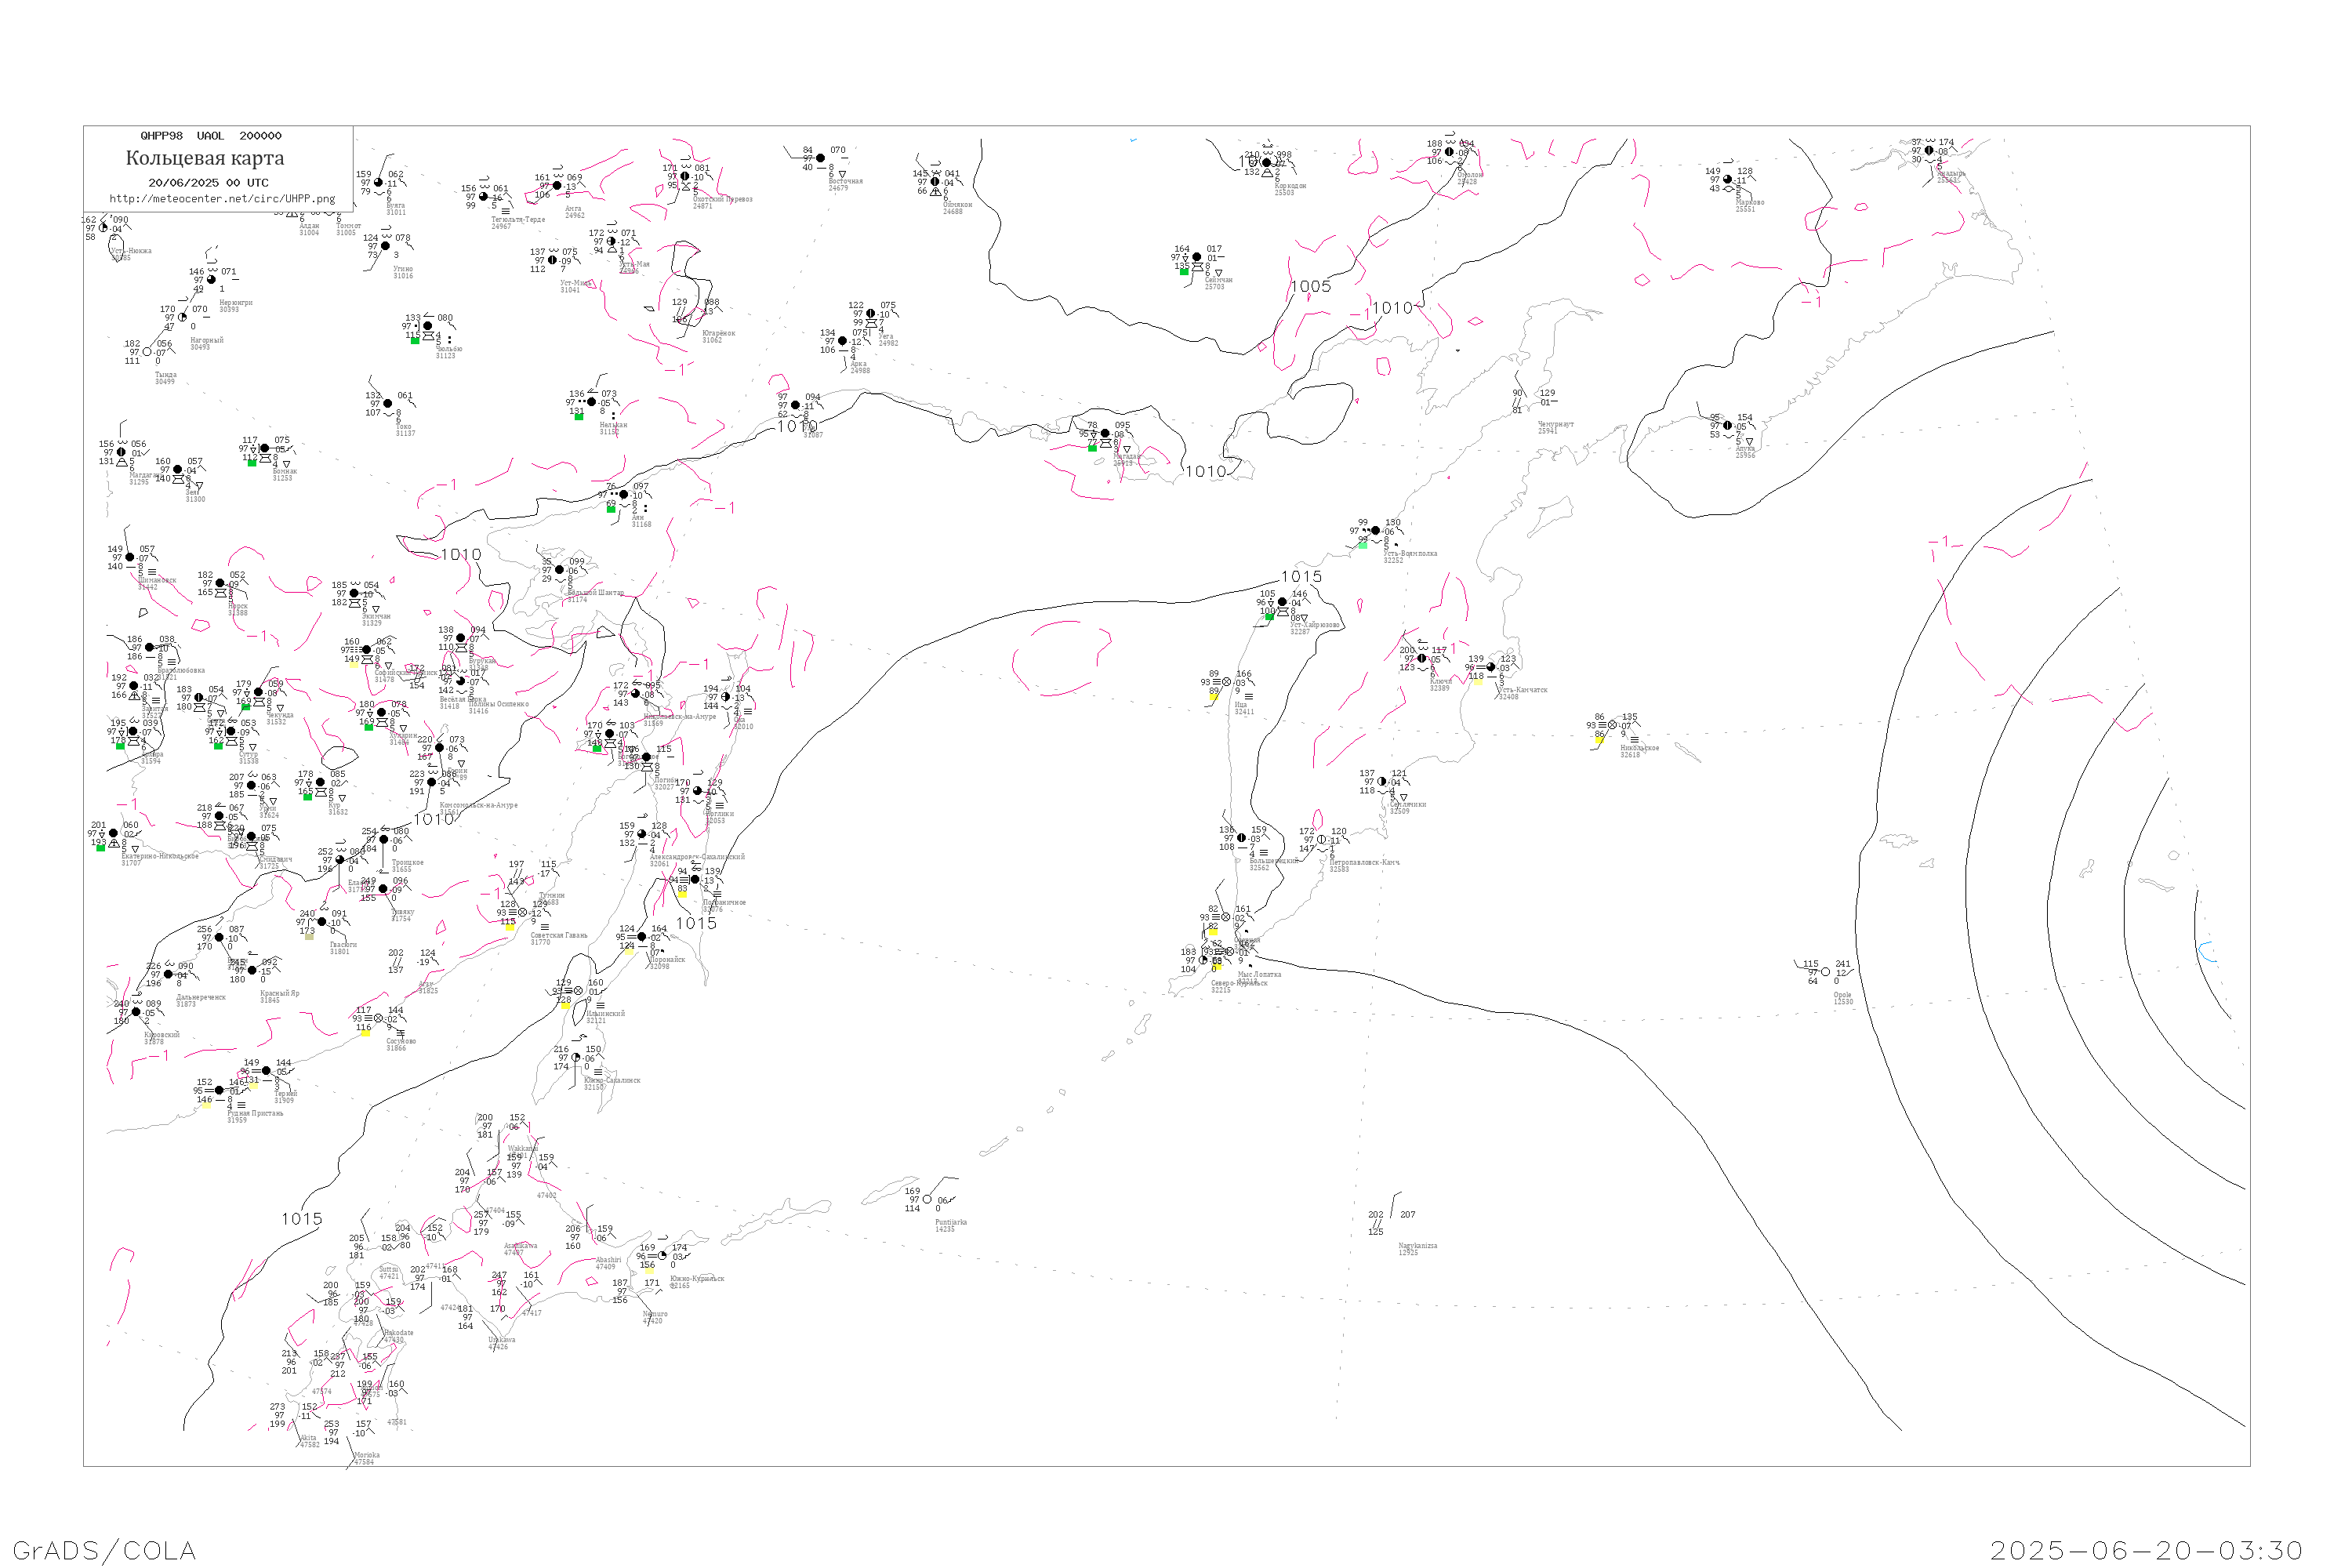Click the GrADS/COLA credit text

coord(104,1550)
